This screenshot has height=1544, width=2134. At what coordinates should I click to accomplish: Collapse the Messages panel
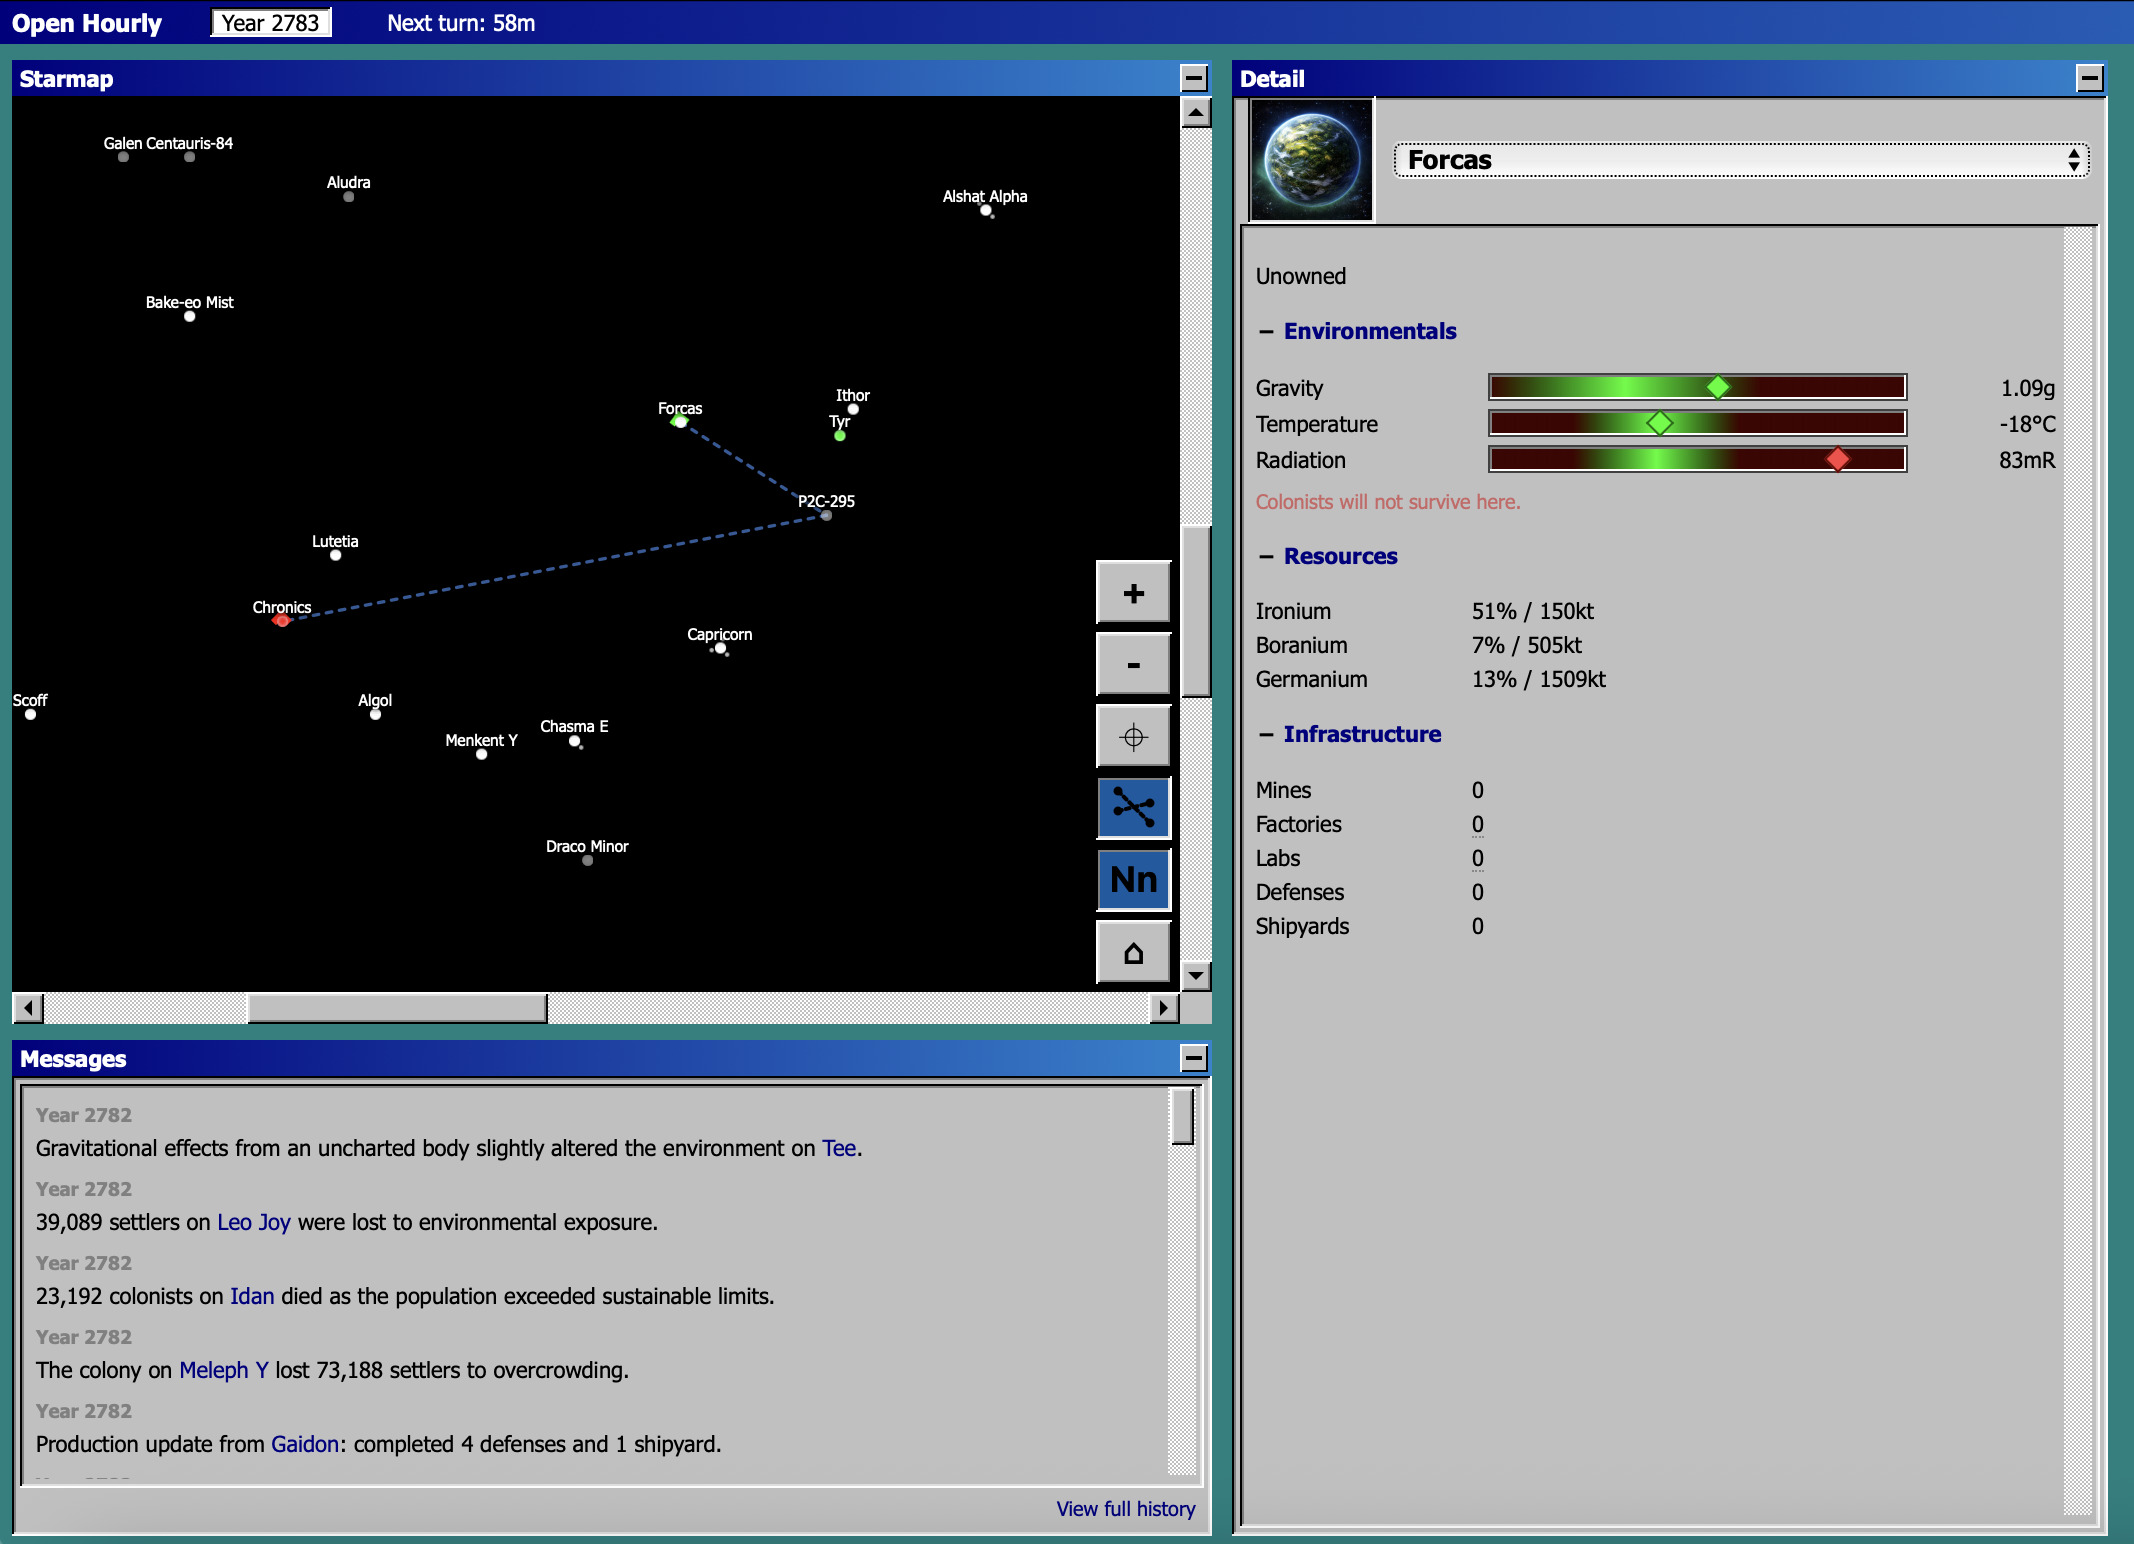pos(1194,1058)
